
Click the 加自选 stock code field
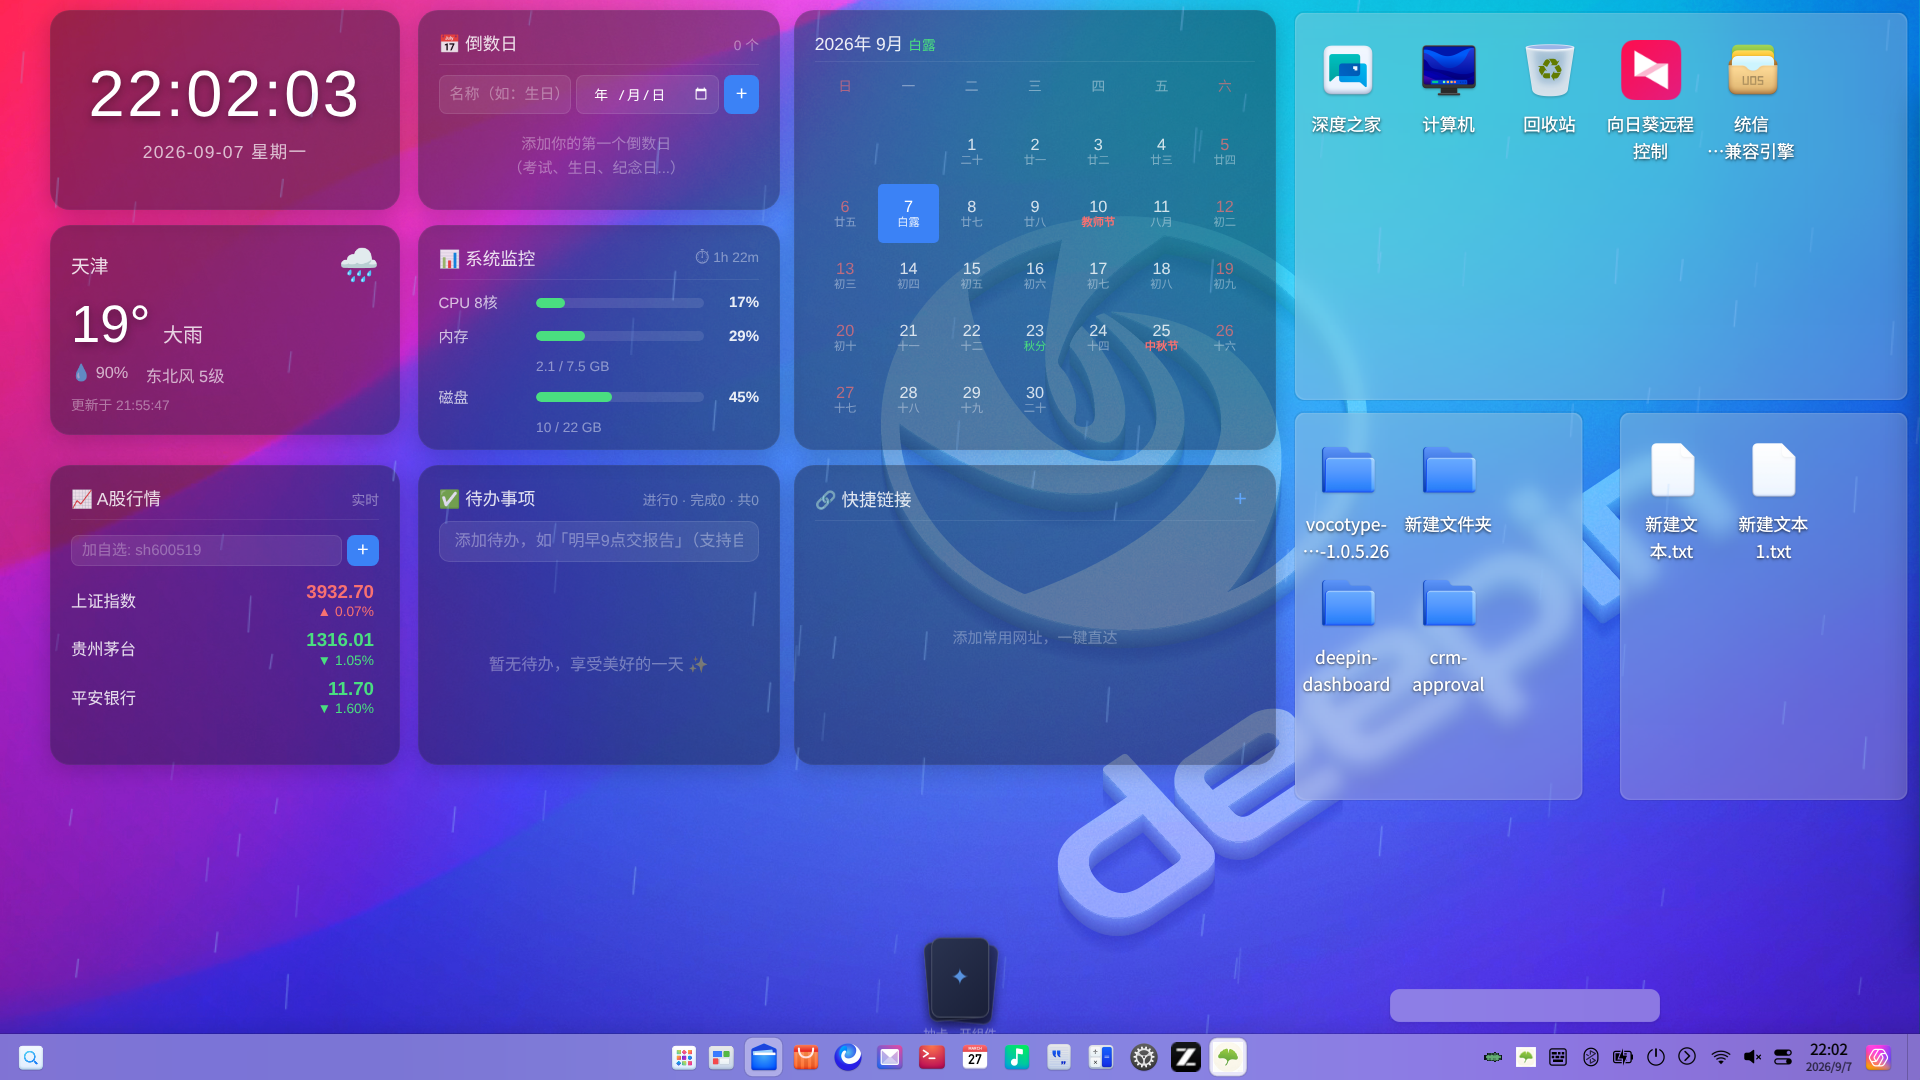tap(206, 550)
